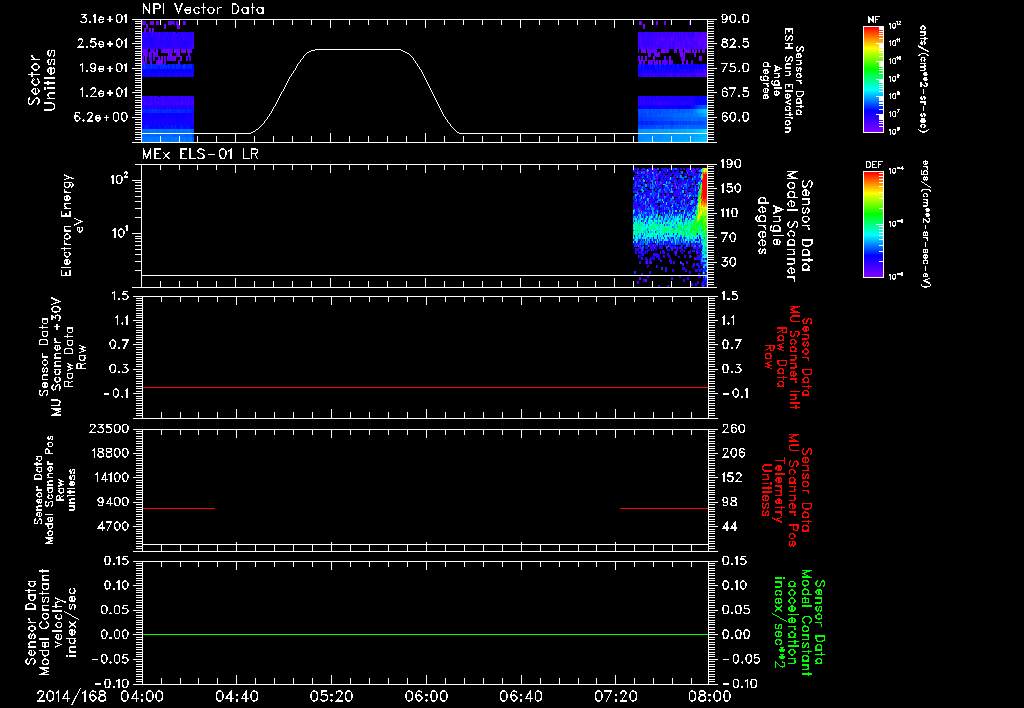This screenshot has width=1024, height=708.
Task: Click the 82.5 sun elevation tick label
Action: click(x=735, y=43)
